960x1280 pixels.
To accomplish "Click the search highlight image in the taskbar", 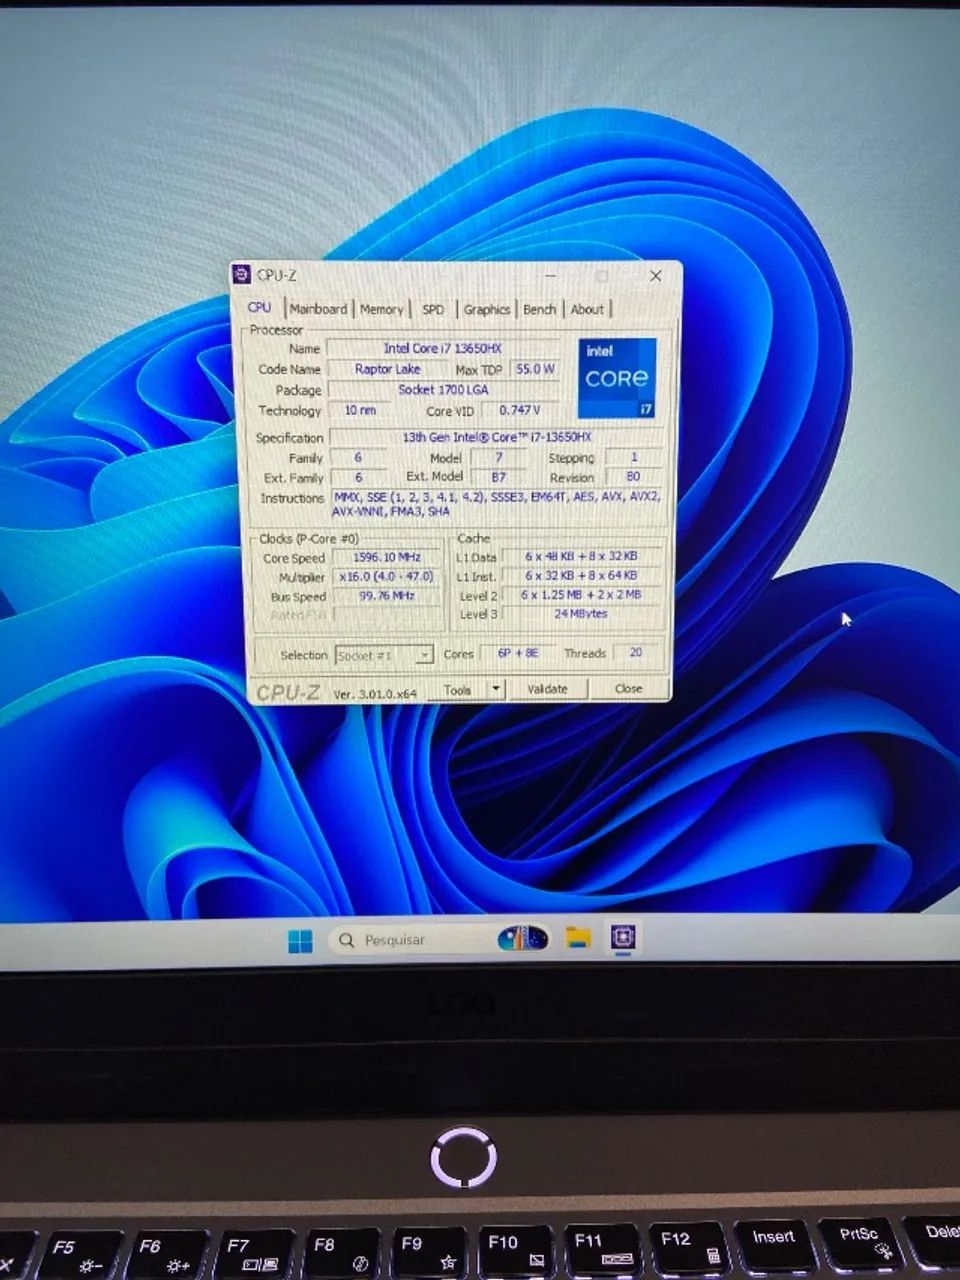I will (522, 939).
